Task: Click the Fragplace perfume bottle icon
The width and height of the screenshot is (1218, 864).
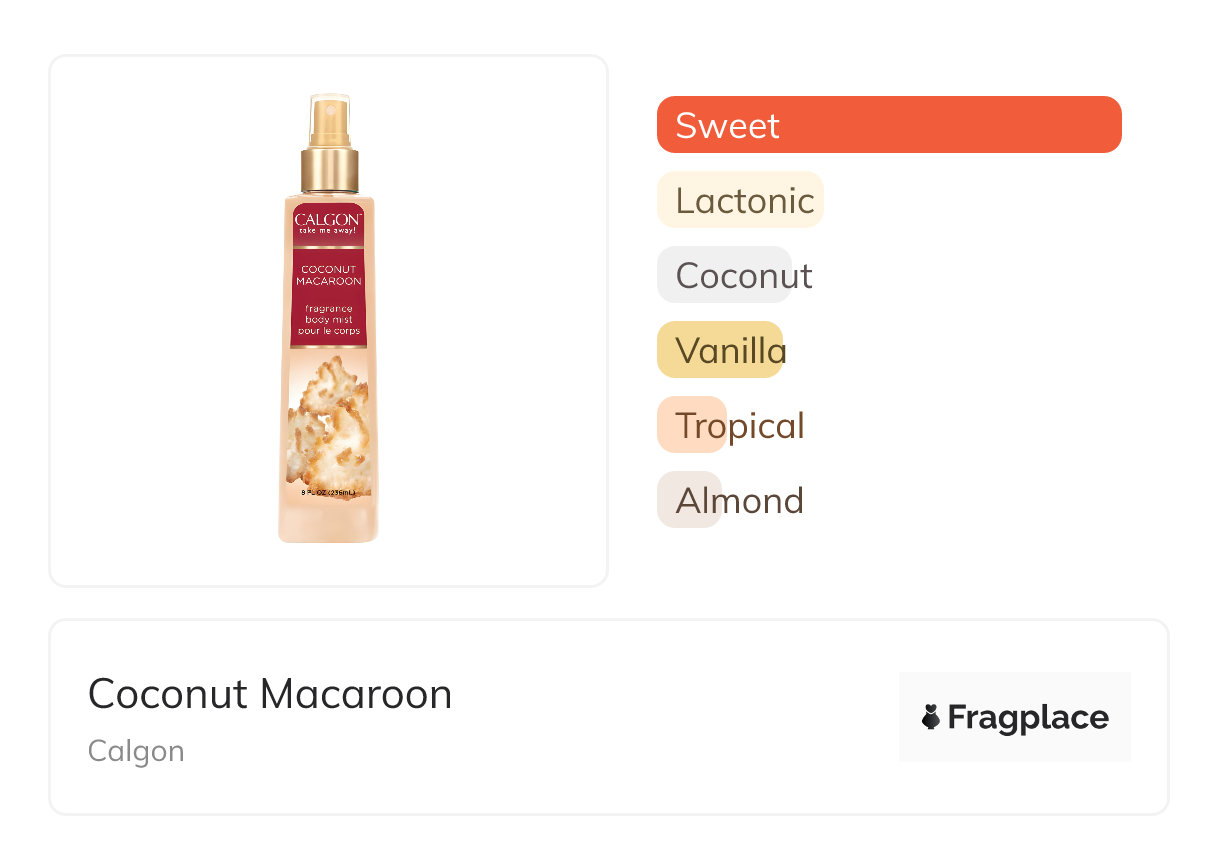Action: [x=931, y=717]
